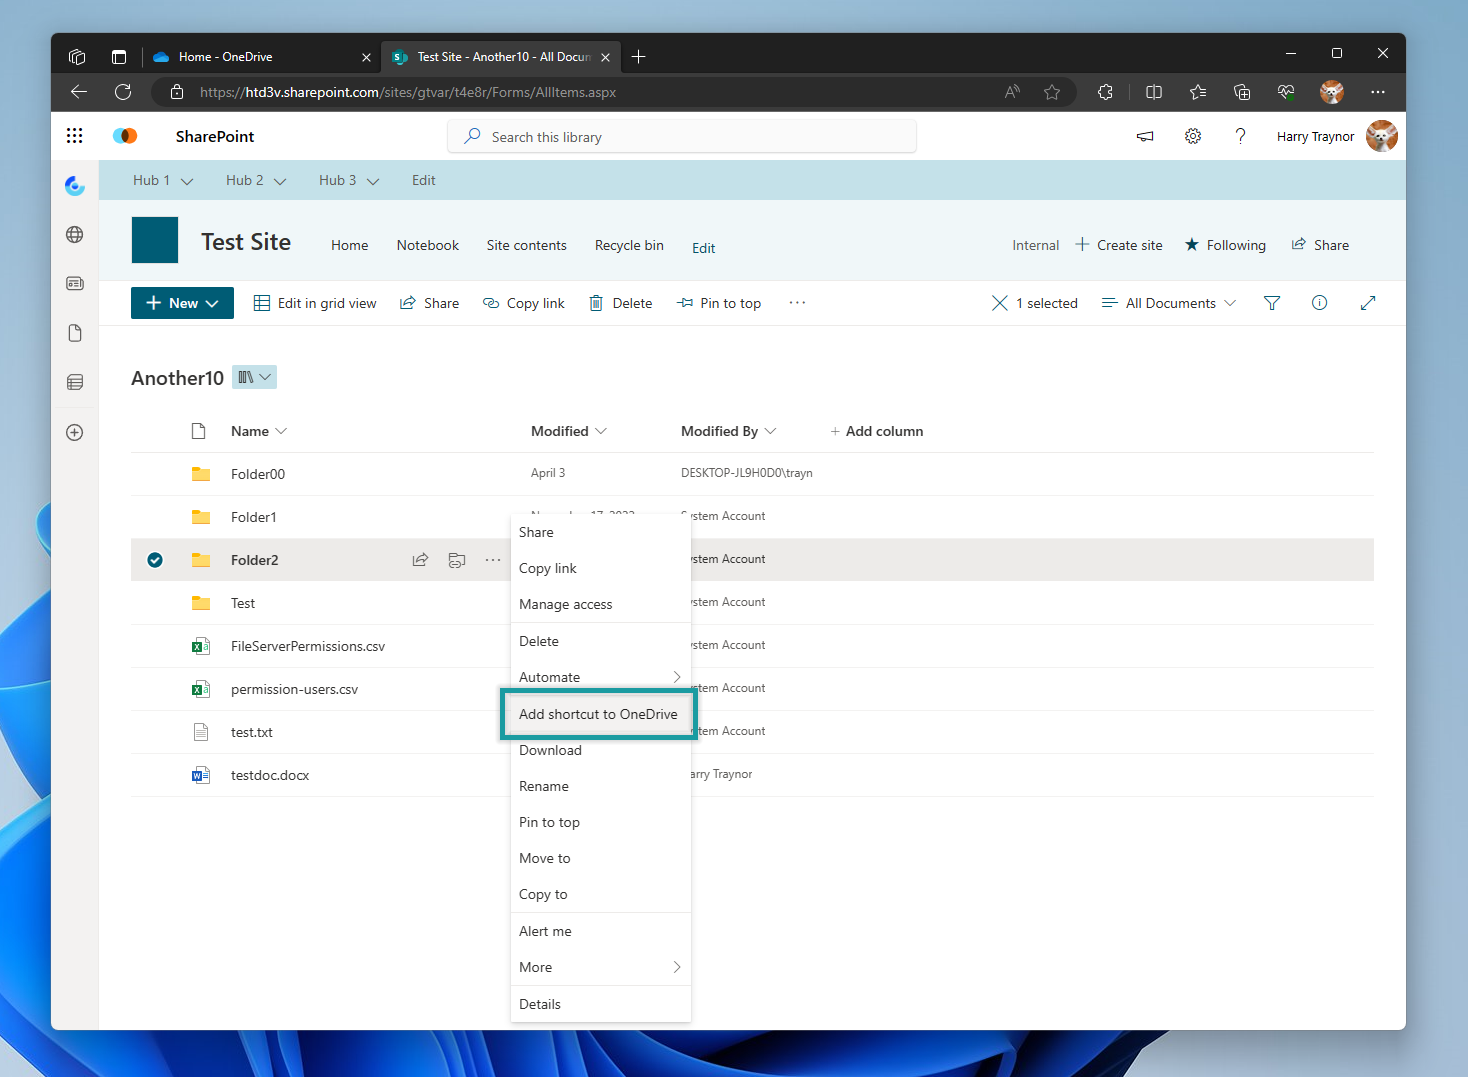Choose Download from the context menu
The height and width of the screenshot is (1077, 1468).
click(x=550, y=750)
